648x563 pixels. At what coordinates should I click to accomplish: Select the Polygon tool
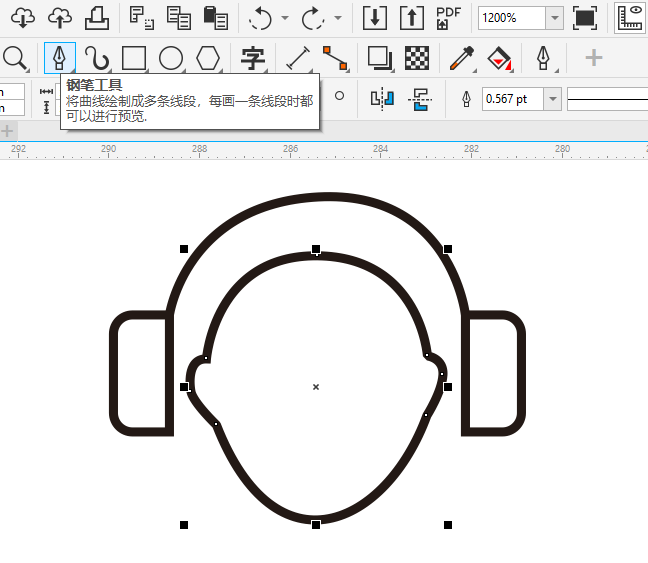208,58
